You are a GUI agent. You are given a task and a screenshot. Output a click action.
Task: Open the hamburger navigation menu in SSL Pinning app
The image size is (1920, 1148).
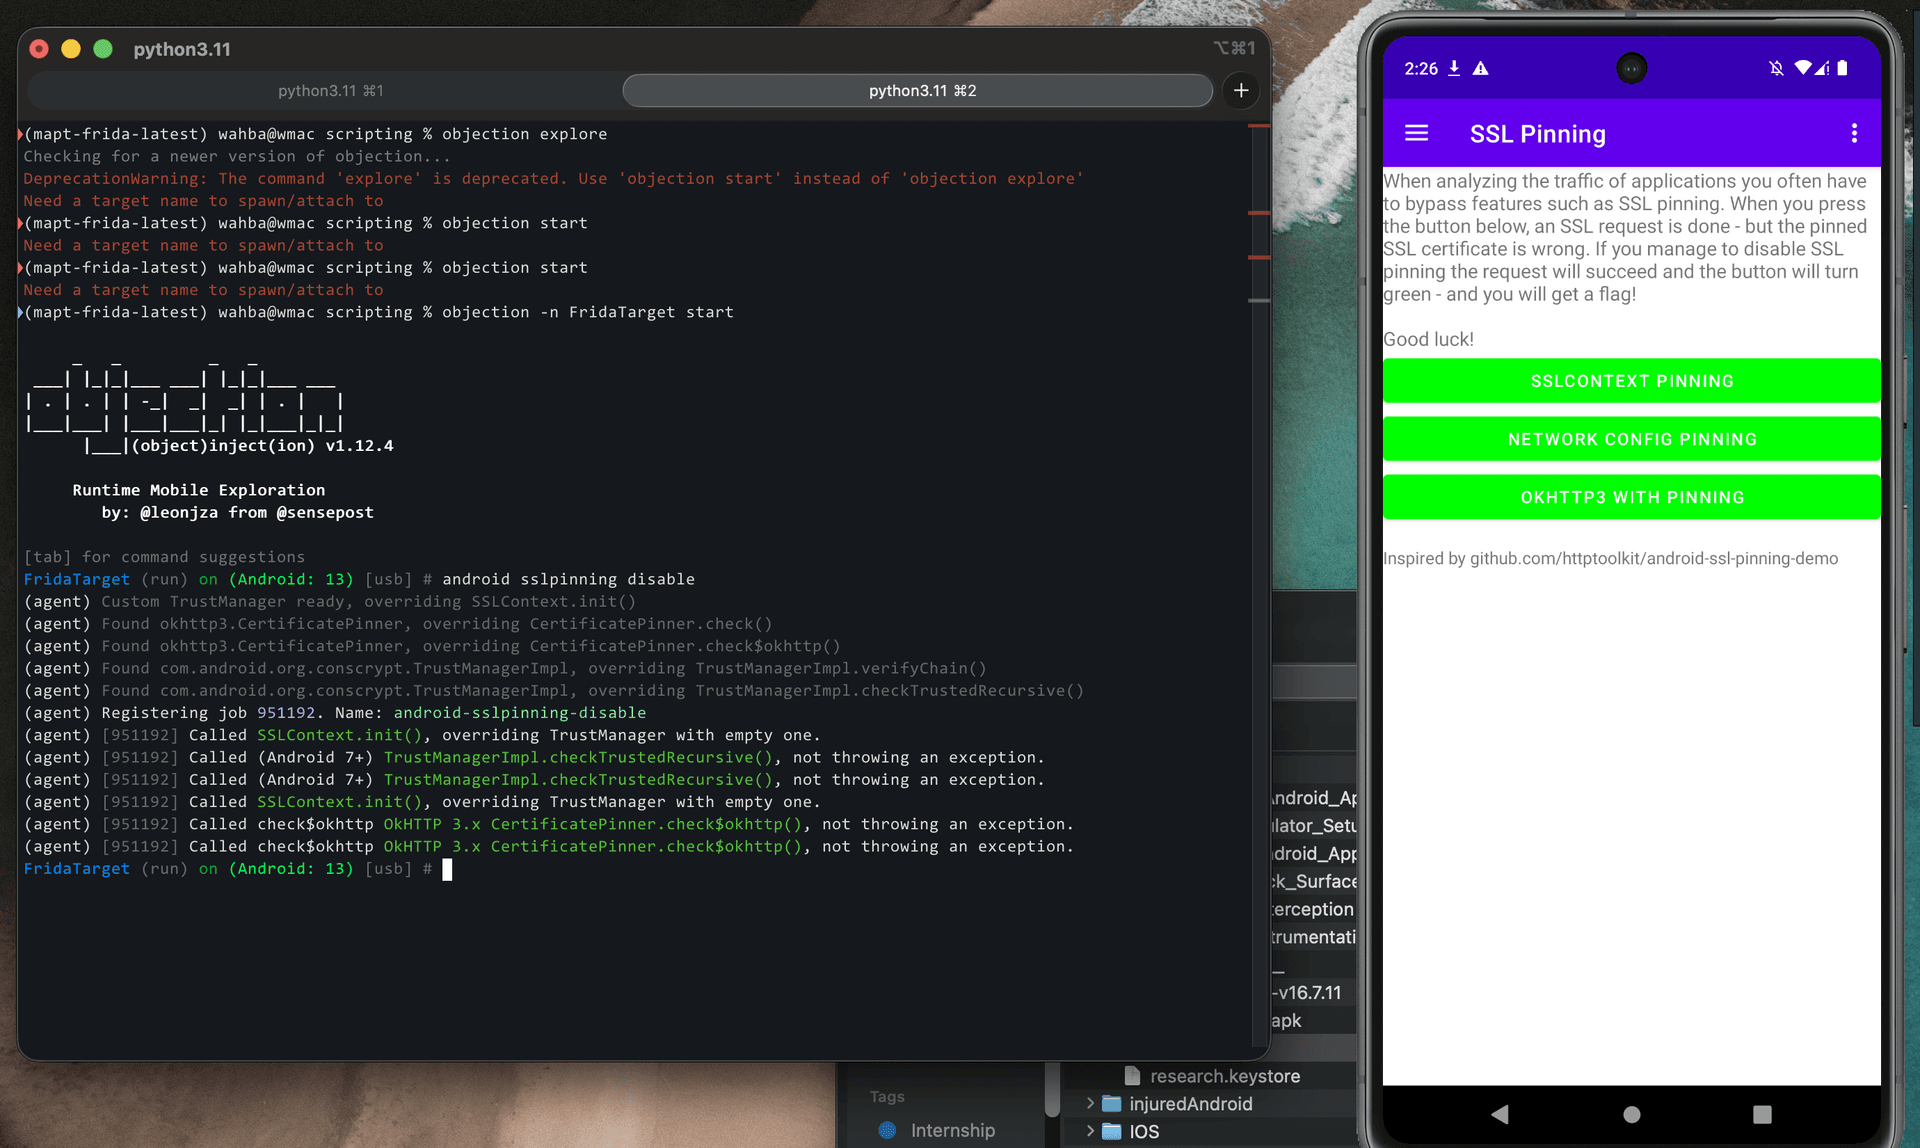(x=1416, y=133)
